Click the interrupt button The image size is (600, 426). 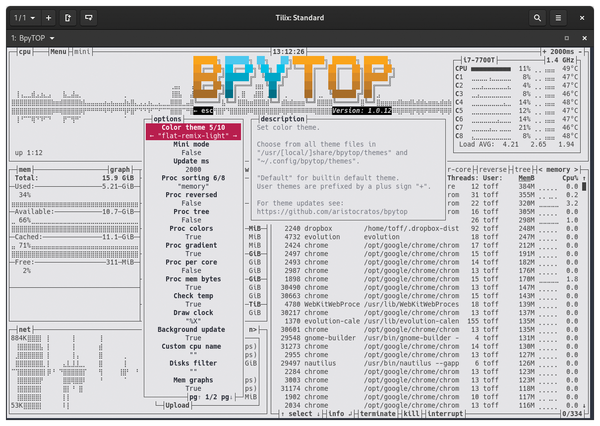click(x=445, y=414)
